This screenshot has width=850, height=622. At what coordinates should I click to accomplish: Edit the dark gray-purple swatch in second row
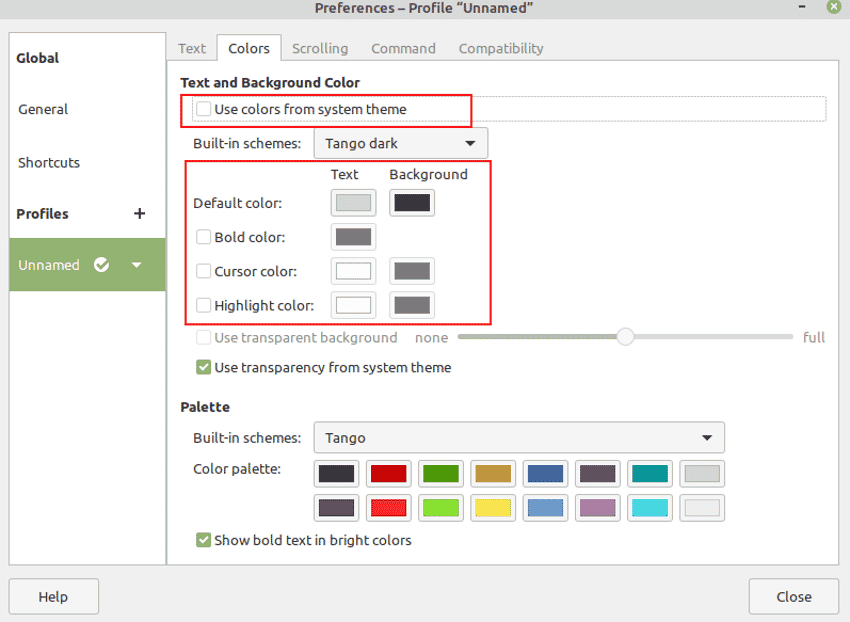[x=337, y=508]
